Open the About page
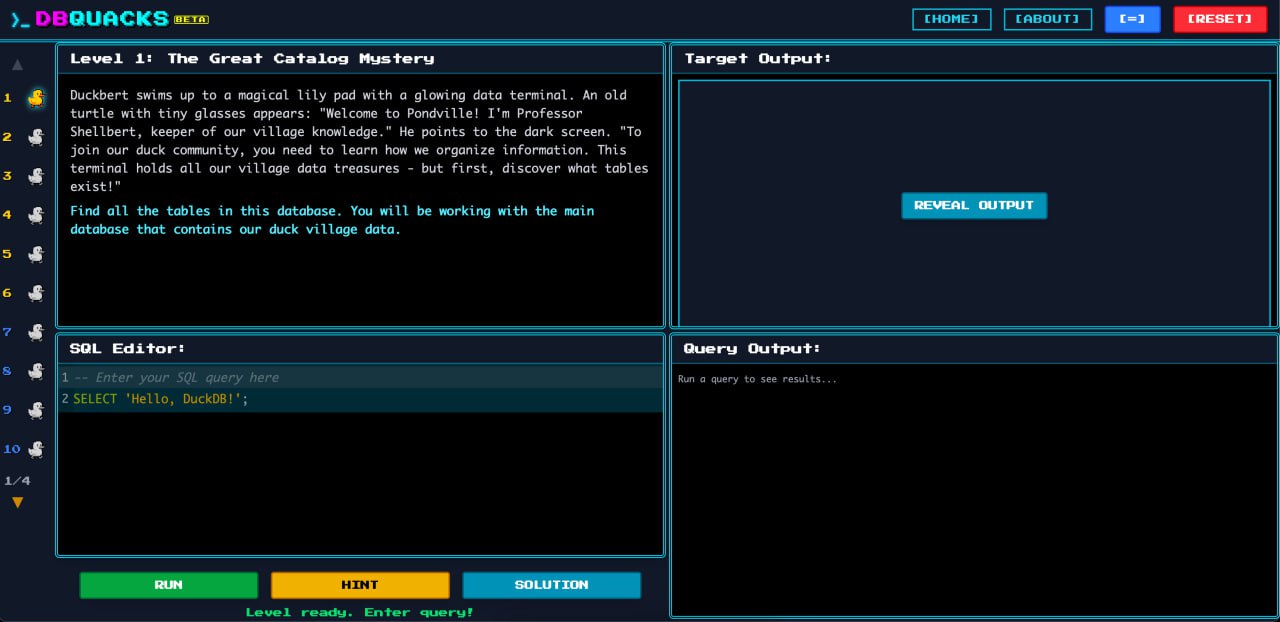 pyautogui.click(x=1047, y=19)
